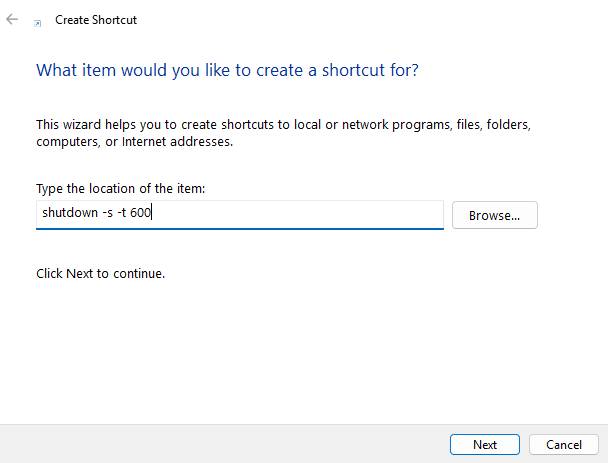Click the wizard description paragraph
The height and width of the screenshot is (463, 608).
tap(283, 133)
